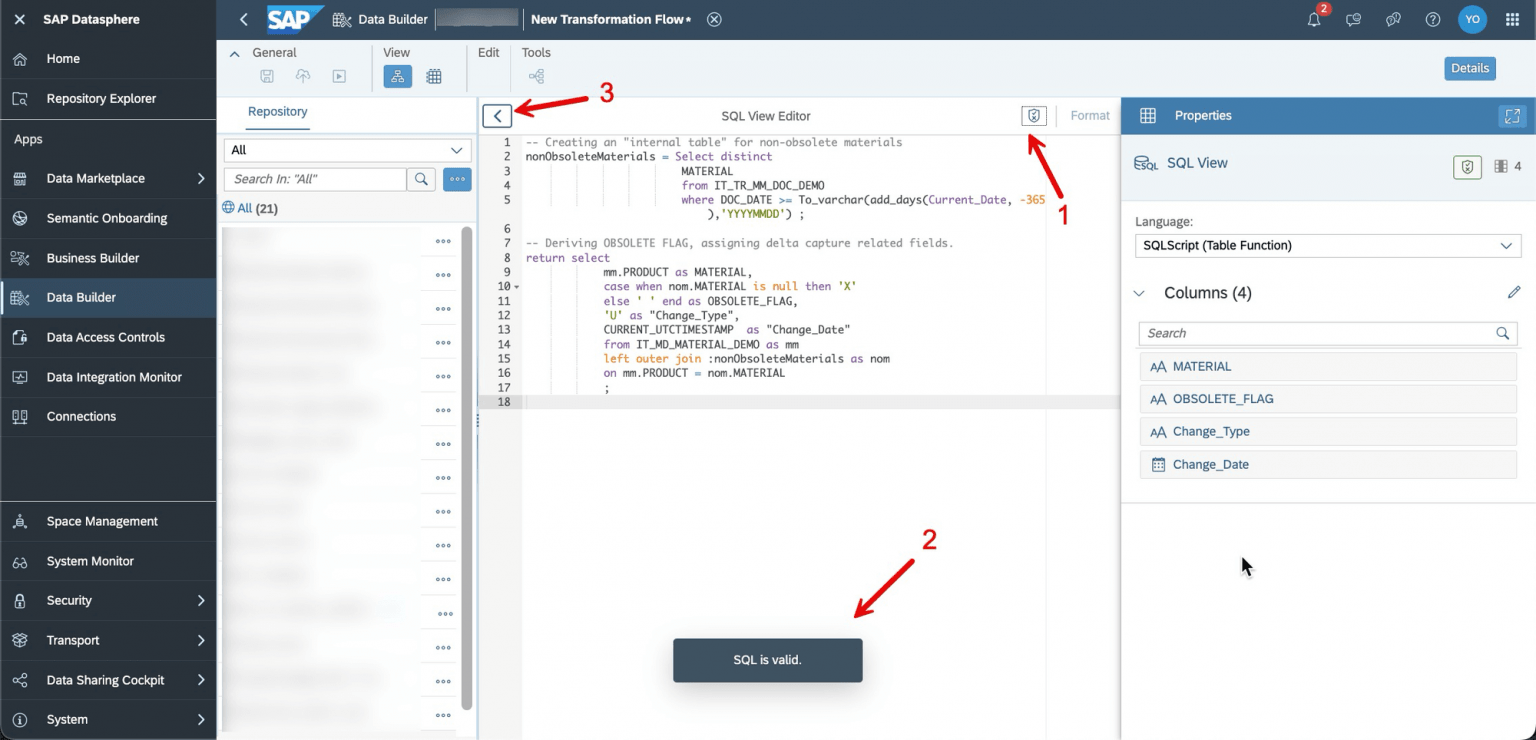Viewport: 1536px width, 740px height.
Task: Open the YO user avatar menu
Action: click(1472, 19)
